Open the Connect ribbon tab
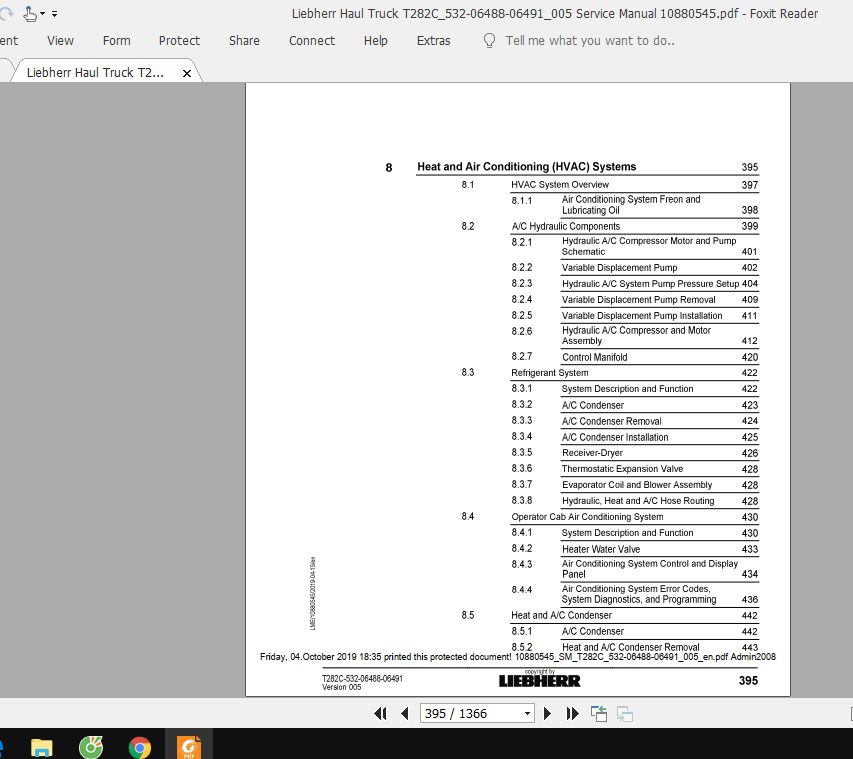 point(312,41)
